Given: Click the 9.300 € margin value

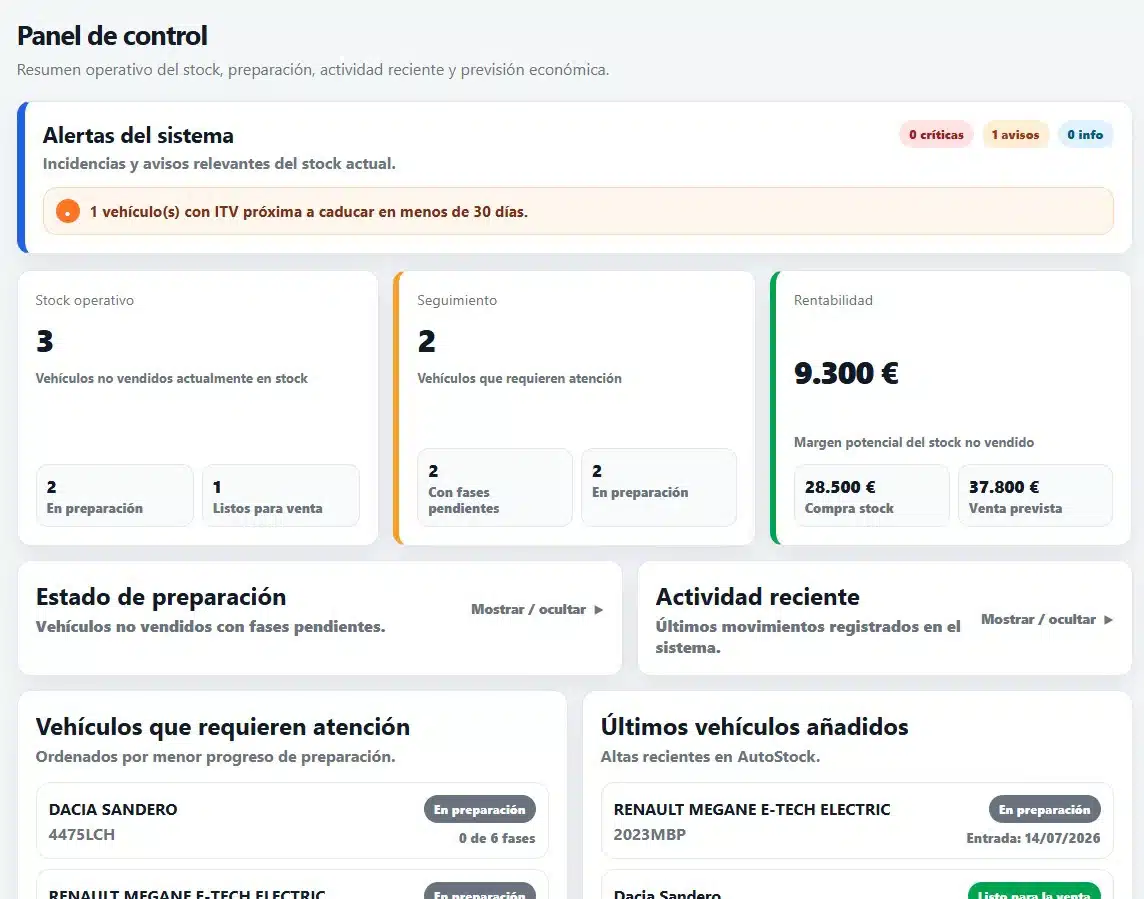Looking at the screenshot, I should (846, 374).
